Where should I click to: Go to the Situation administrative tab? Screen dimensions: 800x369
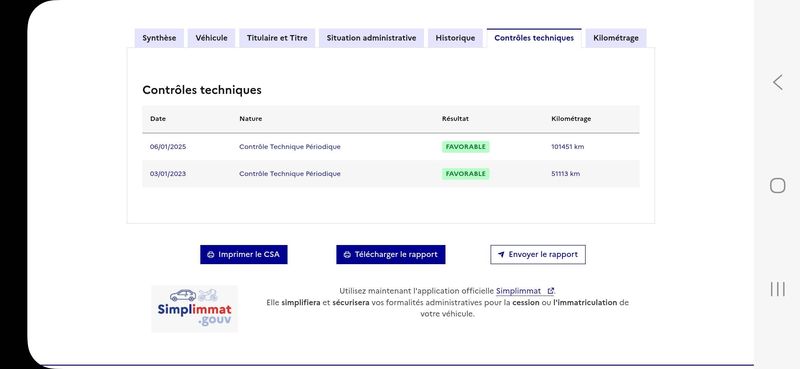(x=371, y=38)
